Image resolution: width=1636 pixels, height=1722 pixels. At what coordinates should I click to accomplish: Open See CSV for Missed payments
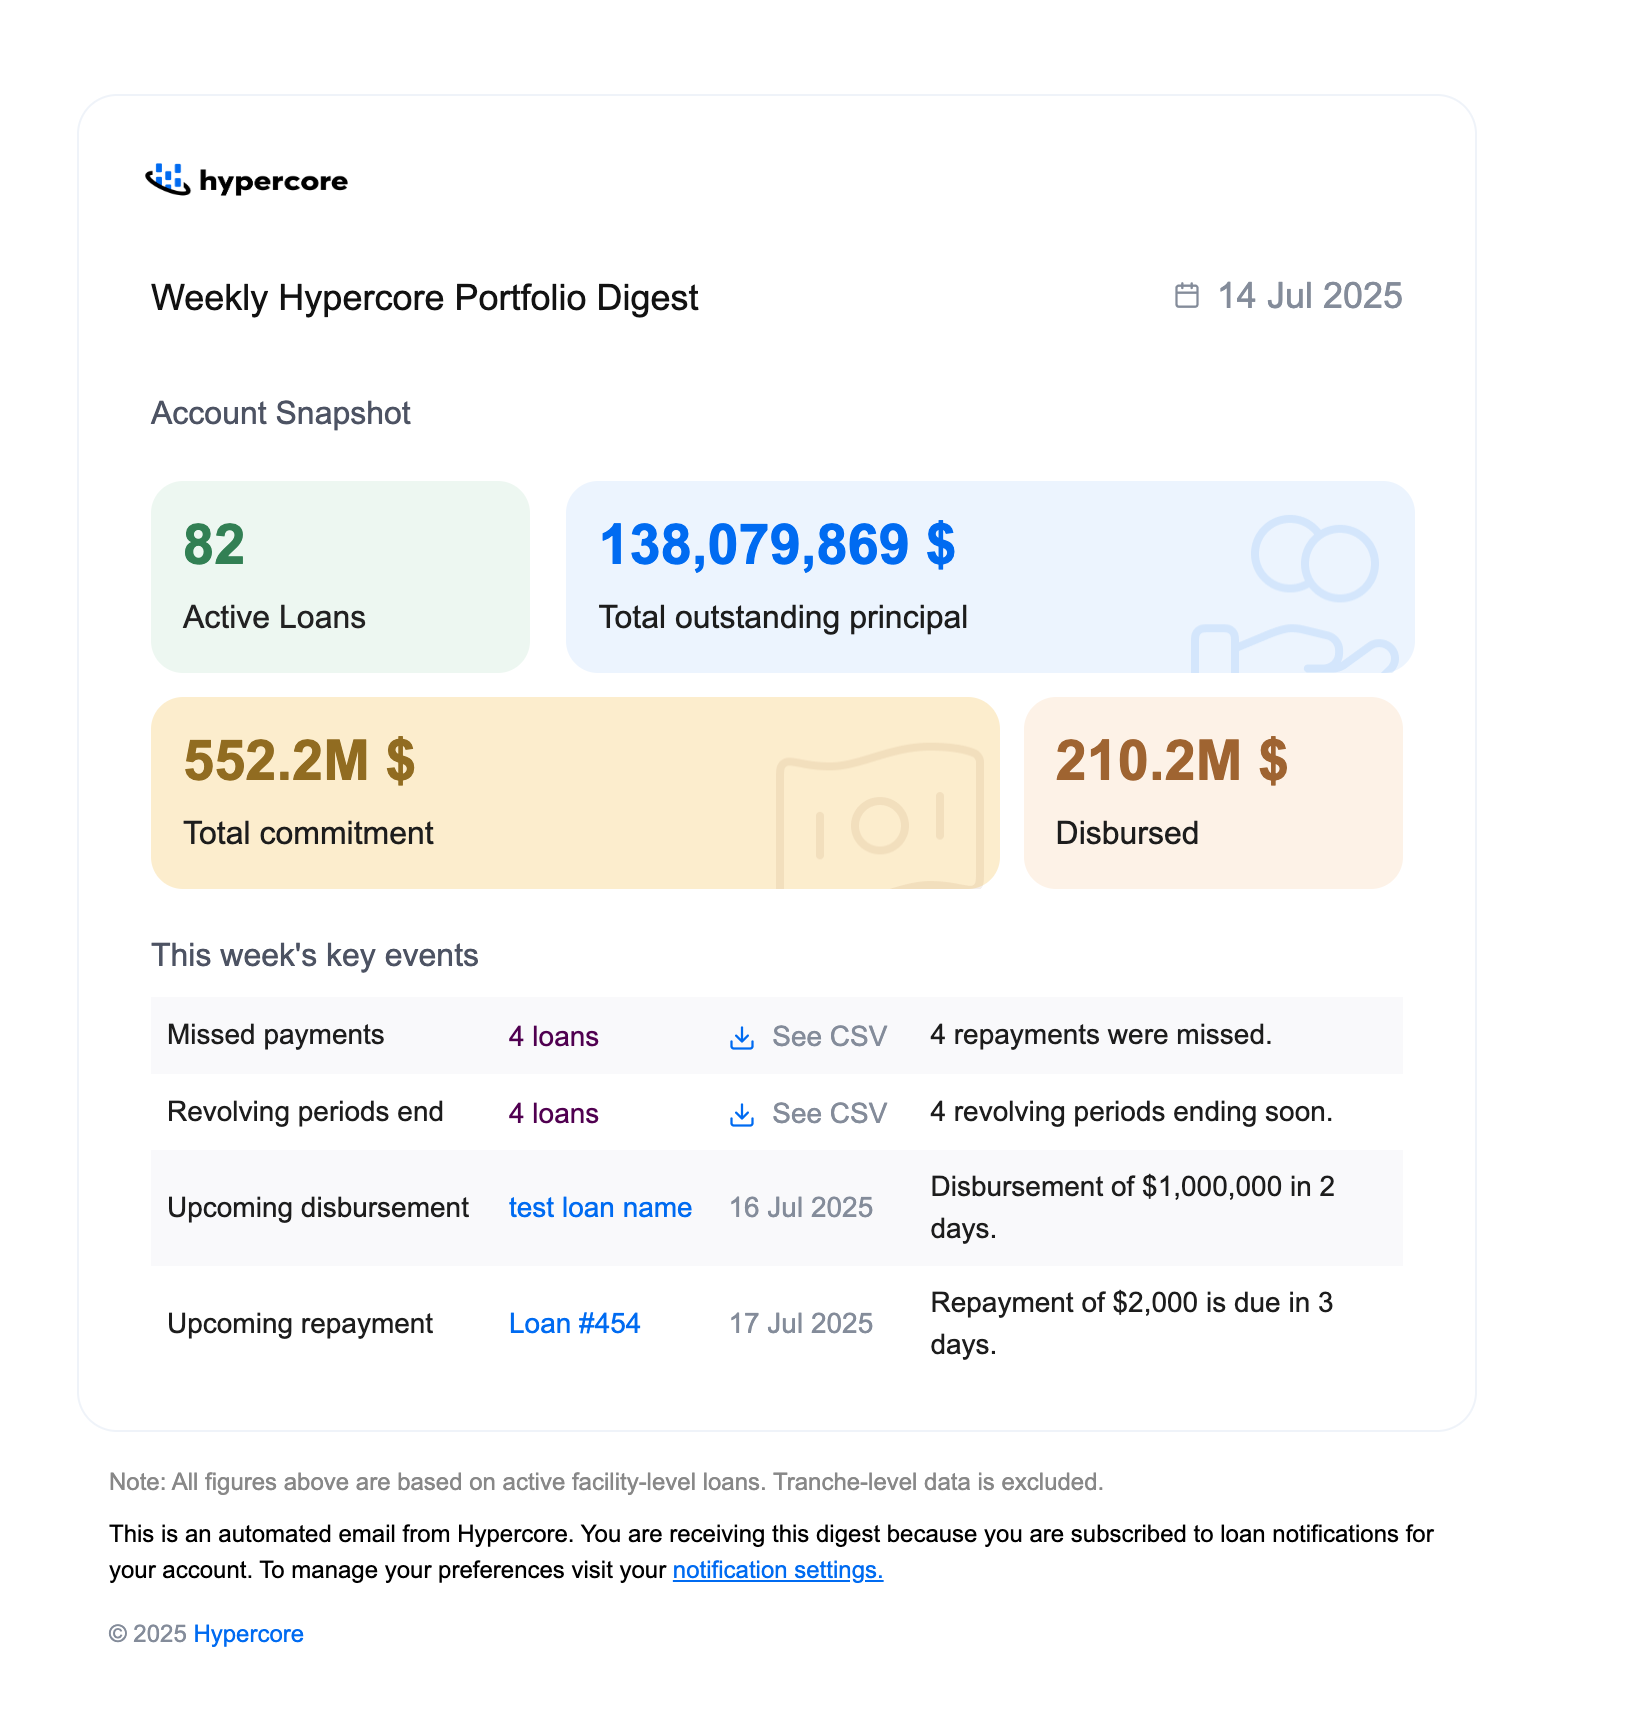829,1037
